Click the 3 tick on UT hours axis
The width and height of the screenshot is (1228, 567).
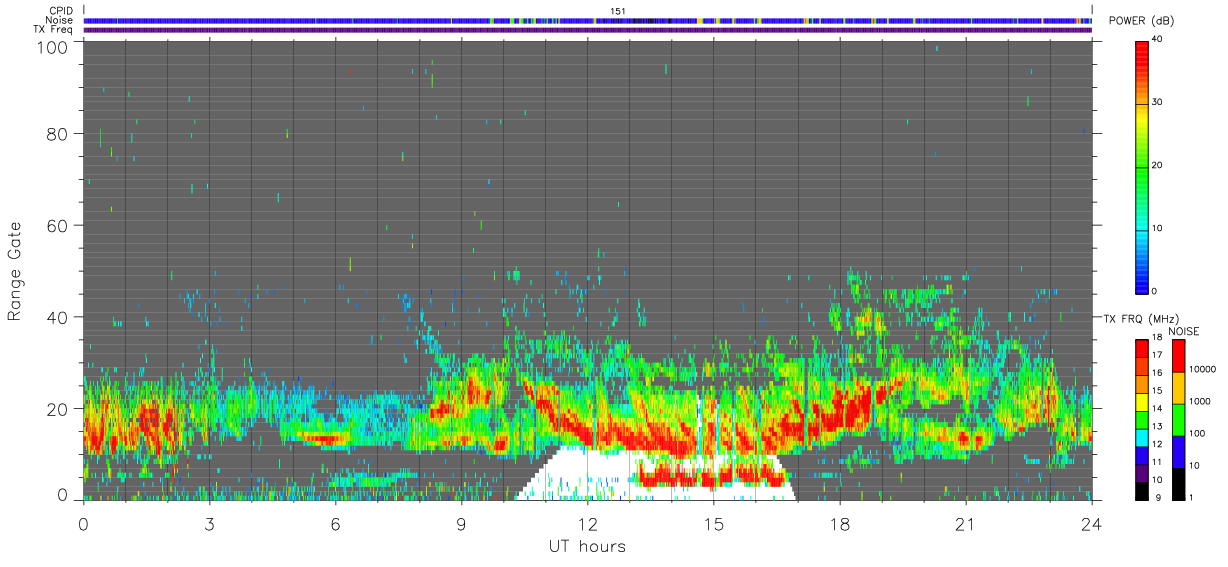pyautogui.click(x=210, y=524)
